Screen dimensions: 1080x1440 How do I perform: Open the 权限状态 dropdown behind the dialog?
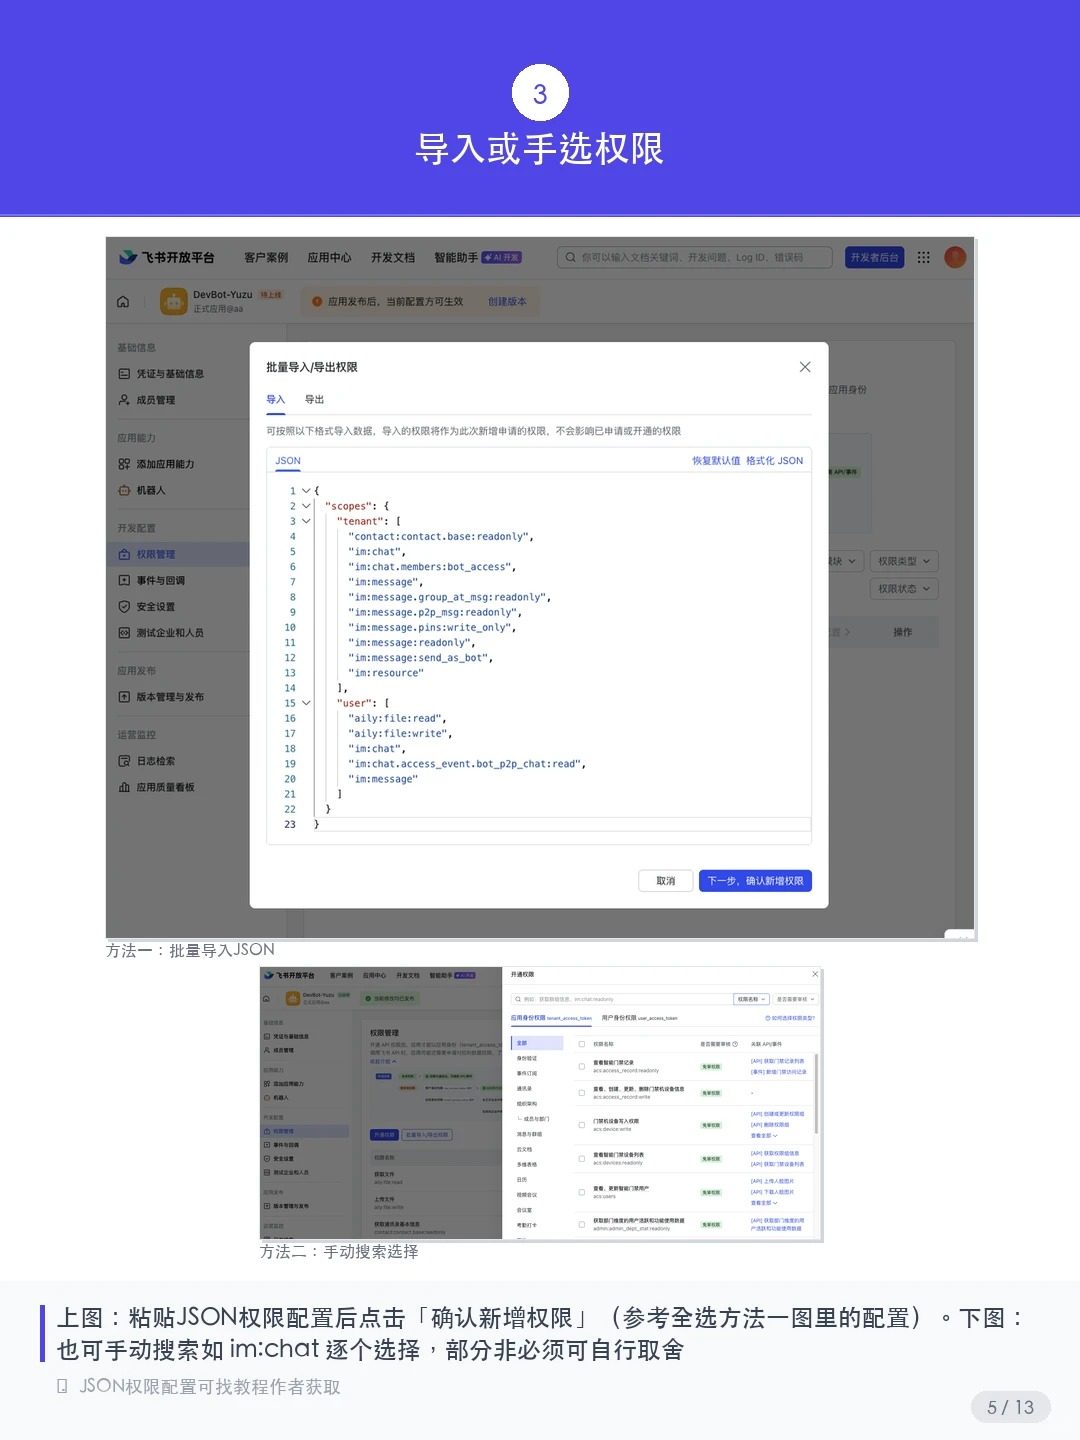[904, 589]
